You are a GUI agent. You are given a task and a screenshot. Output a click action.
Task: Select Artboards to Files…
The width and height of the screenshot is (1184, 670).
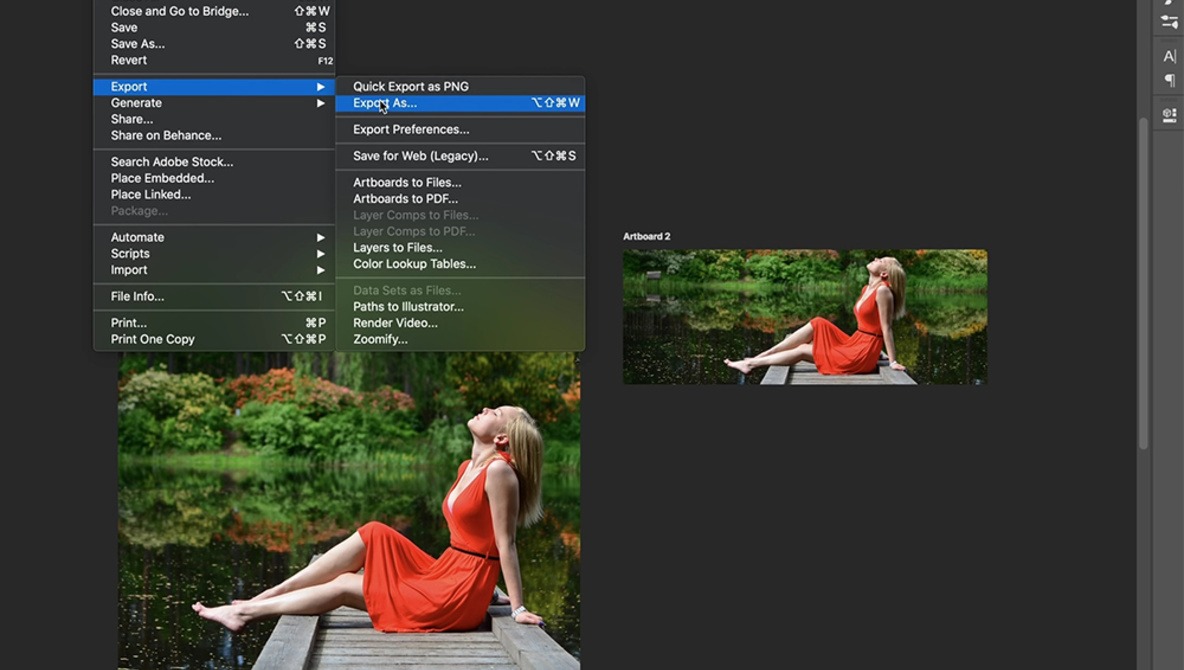[406, 183]
